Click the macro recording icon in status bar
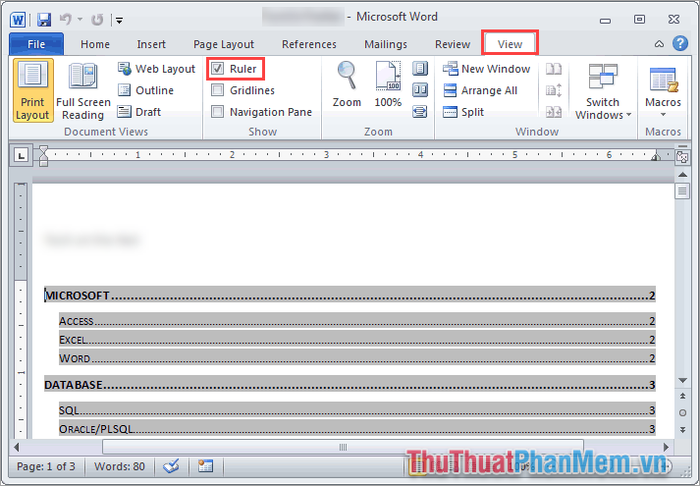This screenshot has width=700, height=486. coord(205,466)
